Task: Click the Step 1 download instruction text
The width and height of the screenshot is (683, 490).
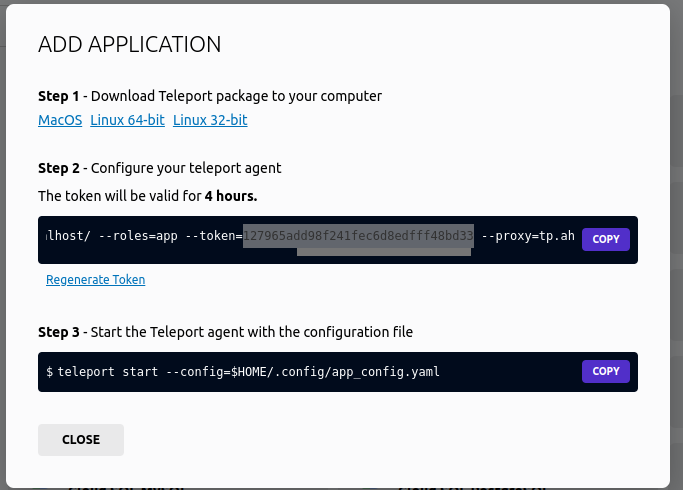Action: click(x=210, y=96)
